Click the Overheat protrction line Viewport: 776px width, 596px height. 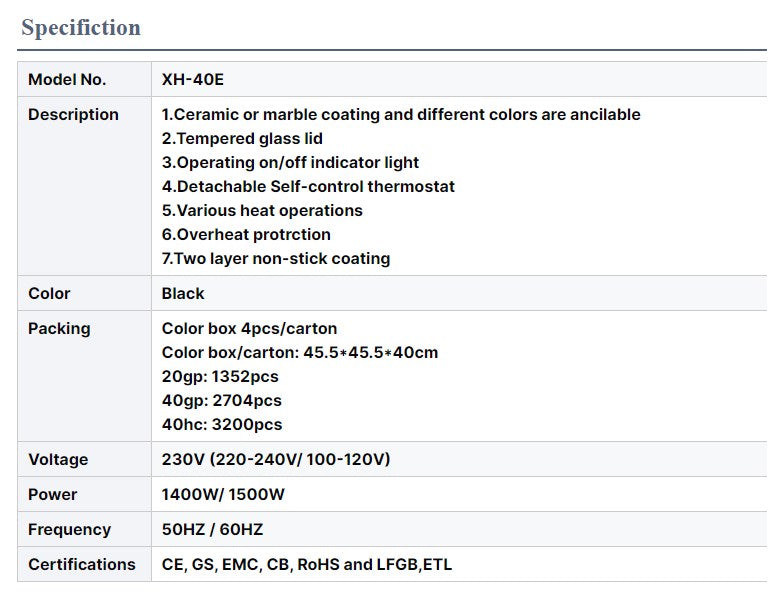click(x=246, y=235)
